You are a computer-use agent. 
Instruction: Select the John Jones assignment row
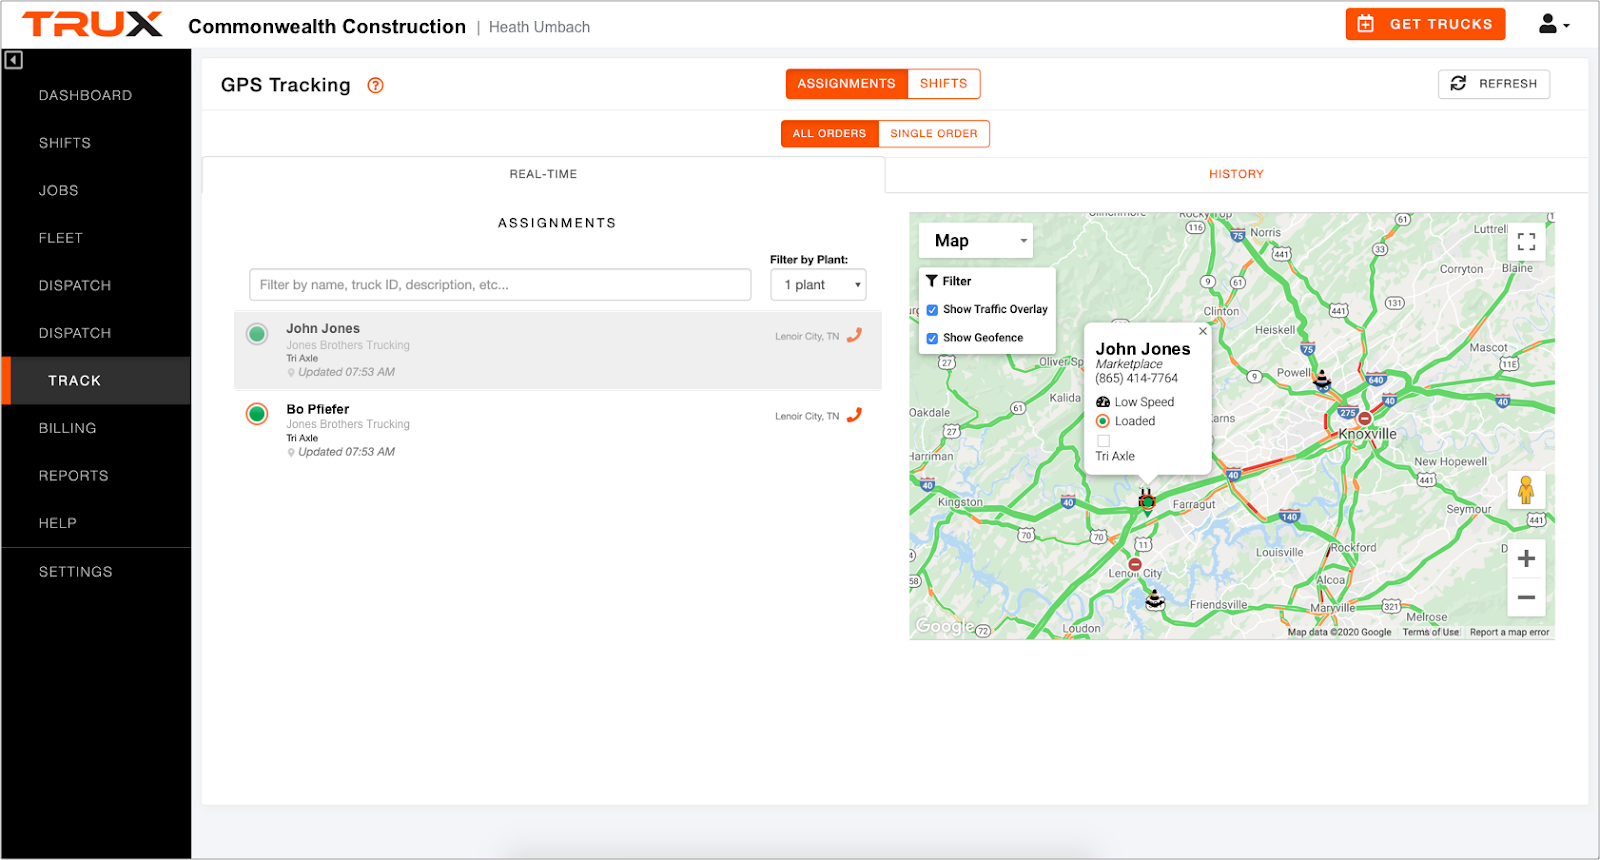click(x=558, y=350)
